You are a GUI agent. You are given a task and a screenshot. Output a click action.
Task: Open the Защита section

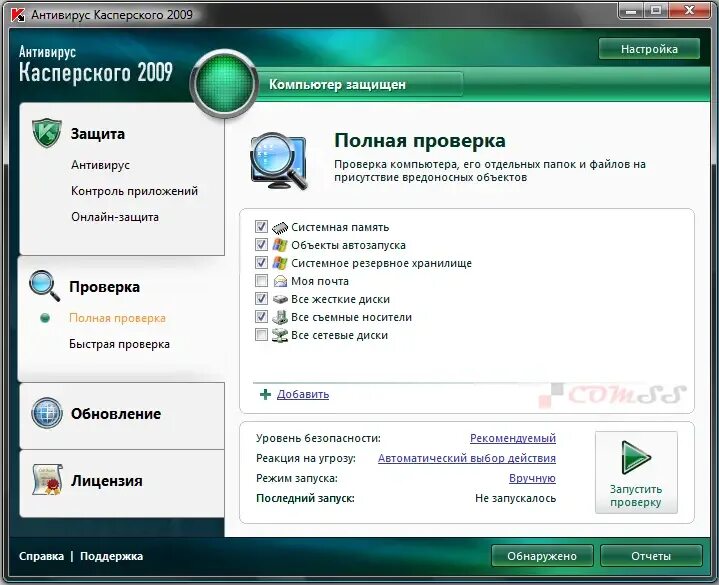pos(98,134)
